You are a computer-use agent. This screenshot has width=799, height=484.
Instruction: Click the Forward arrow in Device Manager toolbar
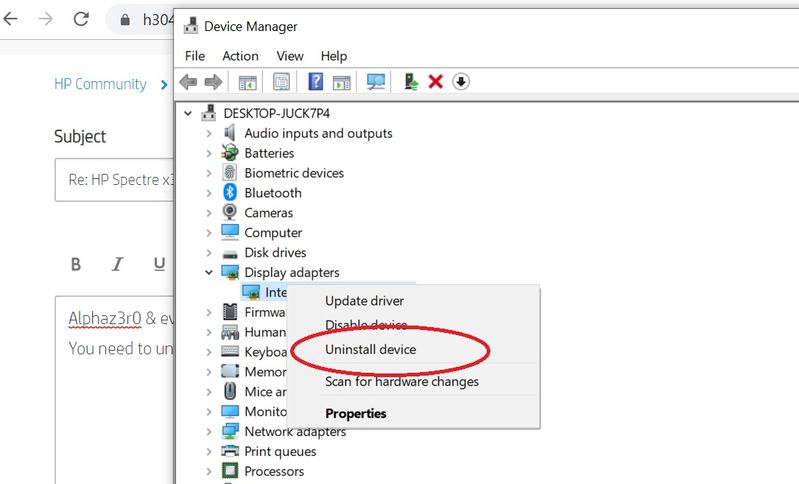213,82
